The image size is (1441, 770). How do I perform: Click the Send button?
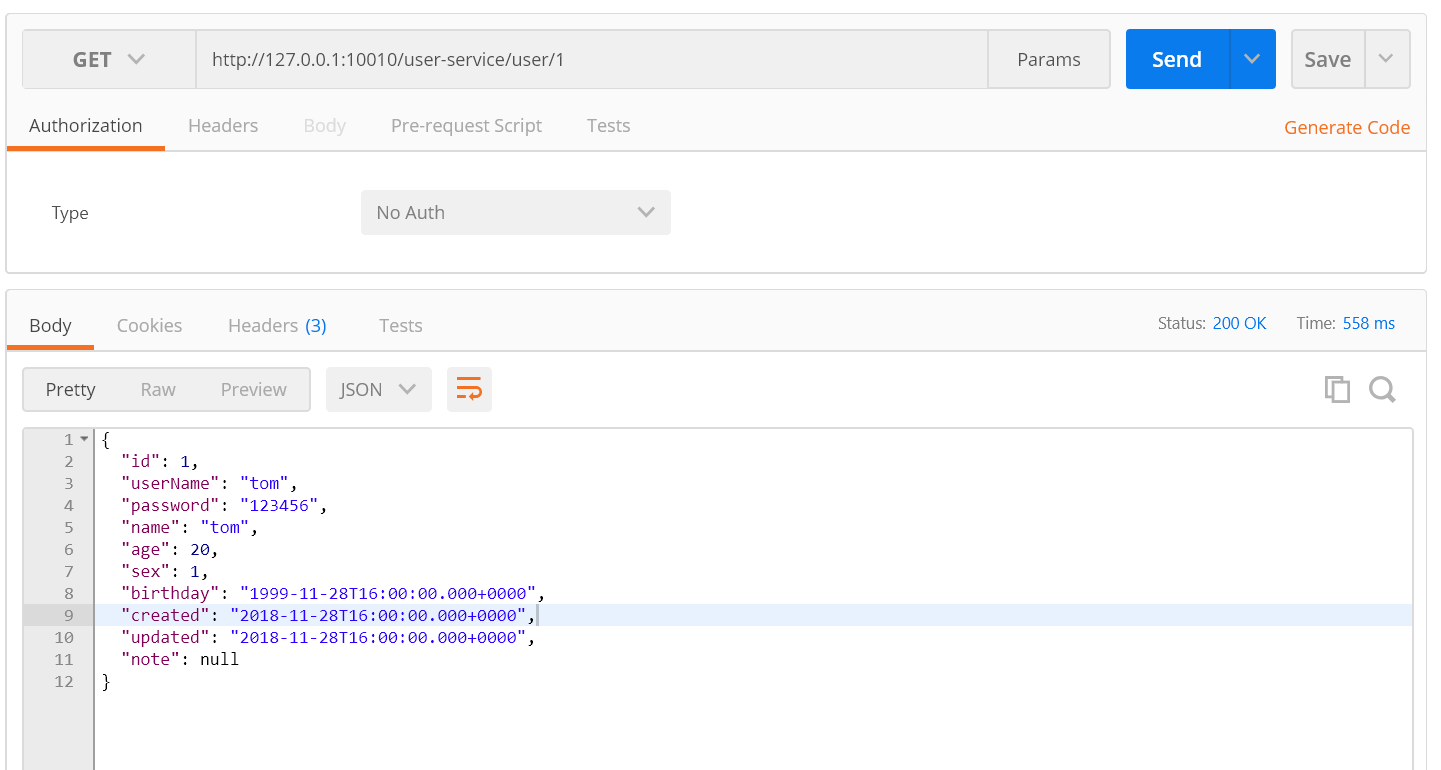[1177, 59]
